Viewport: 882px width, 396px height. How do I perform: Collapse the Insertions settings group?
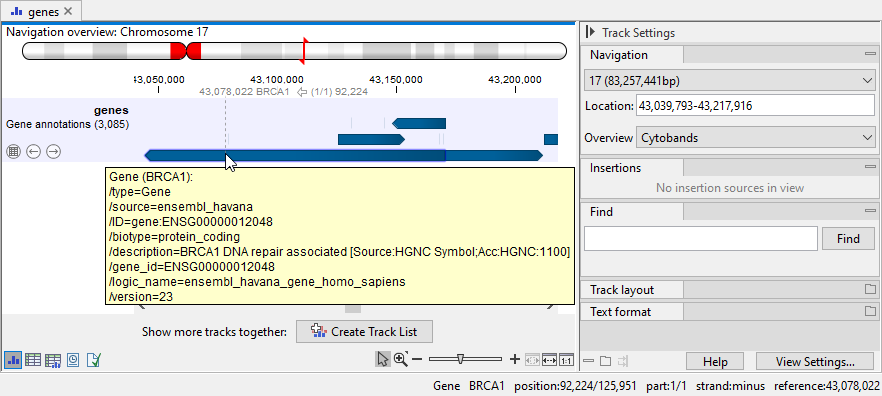[x=870, y=167]
